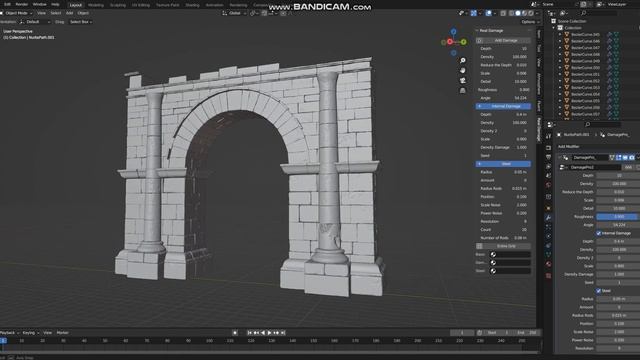Open the Scene properties tab icon
This screenshot has height=360, width=640.
pyautogui.click(x=548, y=176)
